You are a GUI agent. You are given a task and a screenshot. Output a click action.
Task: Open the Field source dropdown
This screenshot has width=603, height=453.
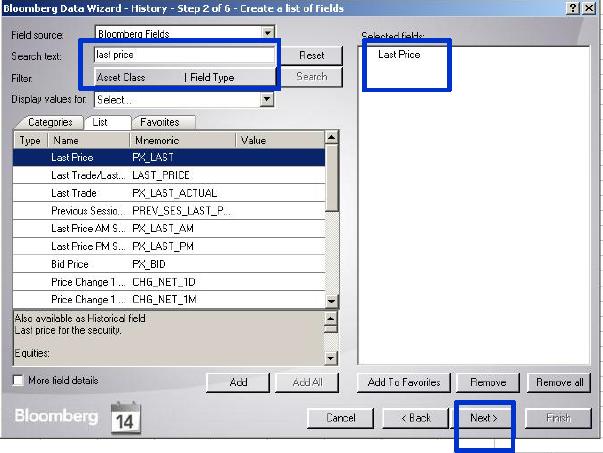[x=267, y=33]
